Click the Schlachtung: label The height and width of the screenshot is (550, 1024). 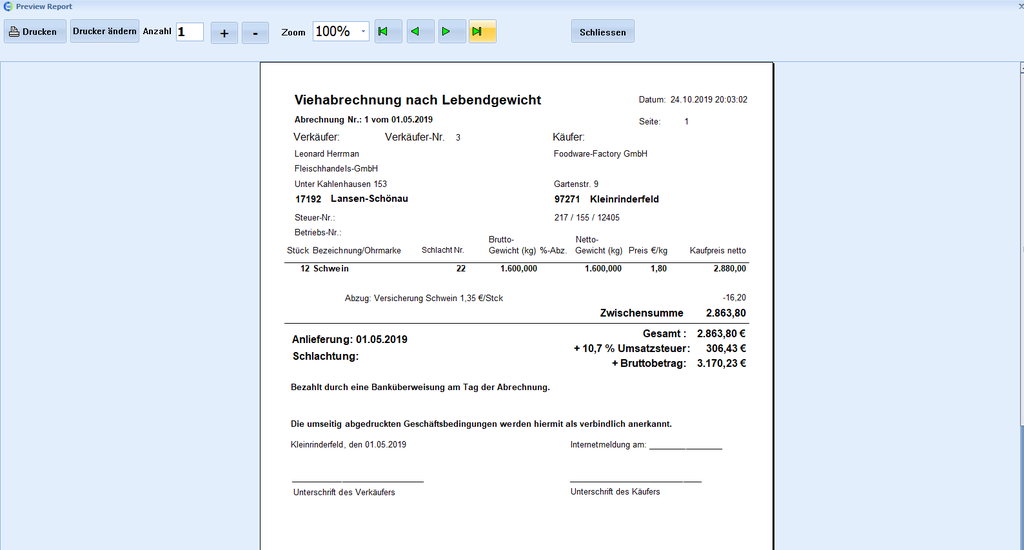click(x=325, y=357)
